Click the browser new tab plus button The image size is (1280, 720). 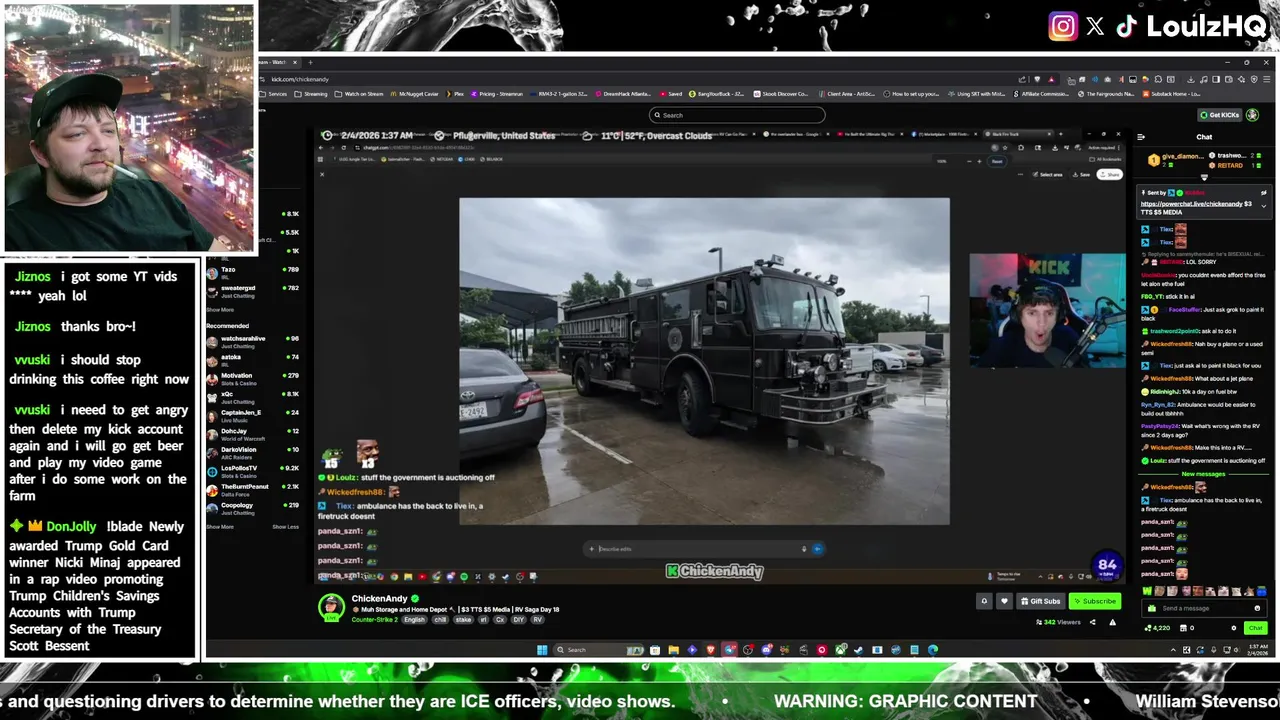[x=310, y=62]
